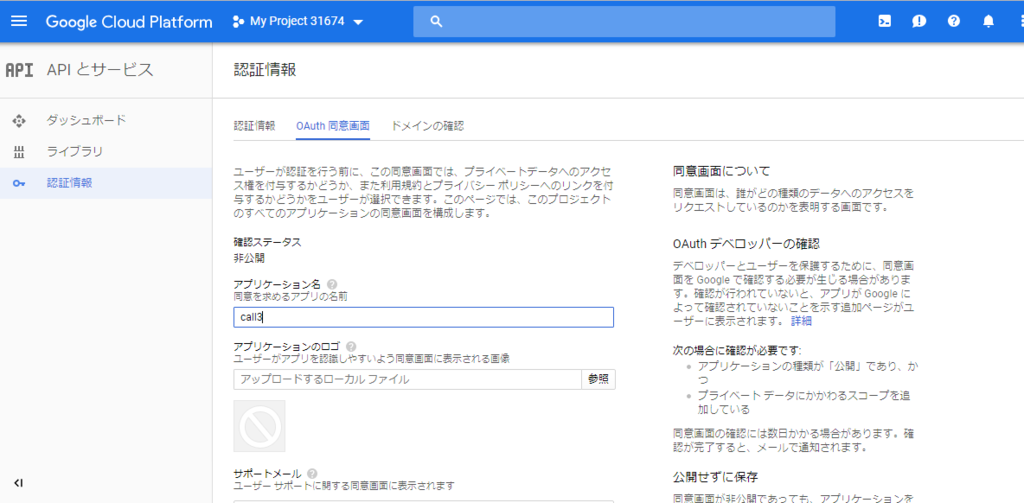Open ライブラリ in the sidebar

pyautogui.click(x=74, y=152)
